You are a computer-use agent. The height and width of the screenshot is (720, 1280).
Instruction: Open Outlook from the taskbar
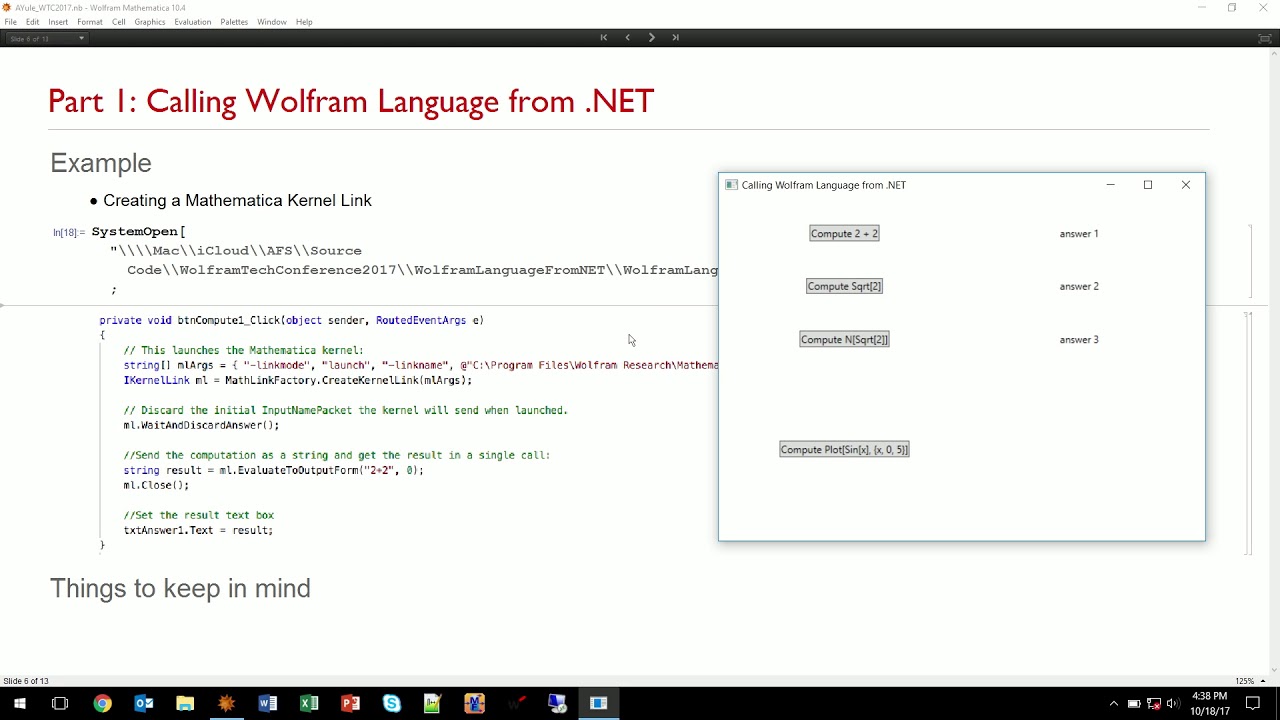144,703
